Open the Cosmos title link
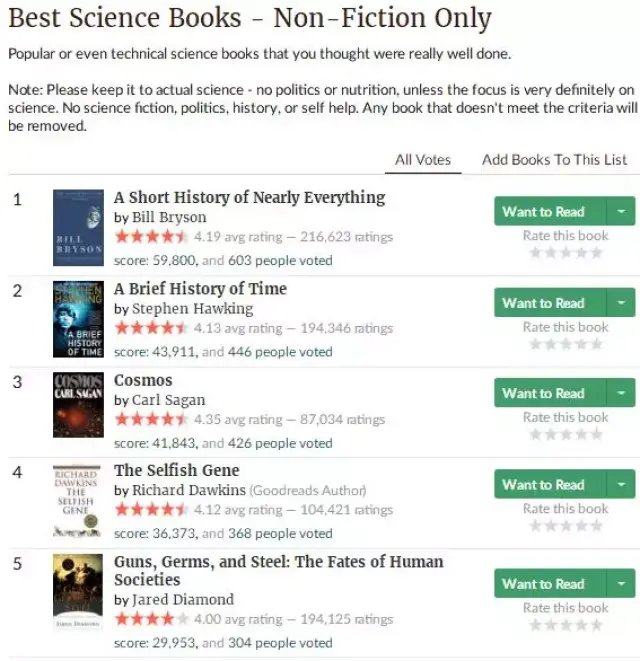640x661 pixels. click(143, 380)
